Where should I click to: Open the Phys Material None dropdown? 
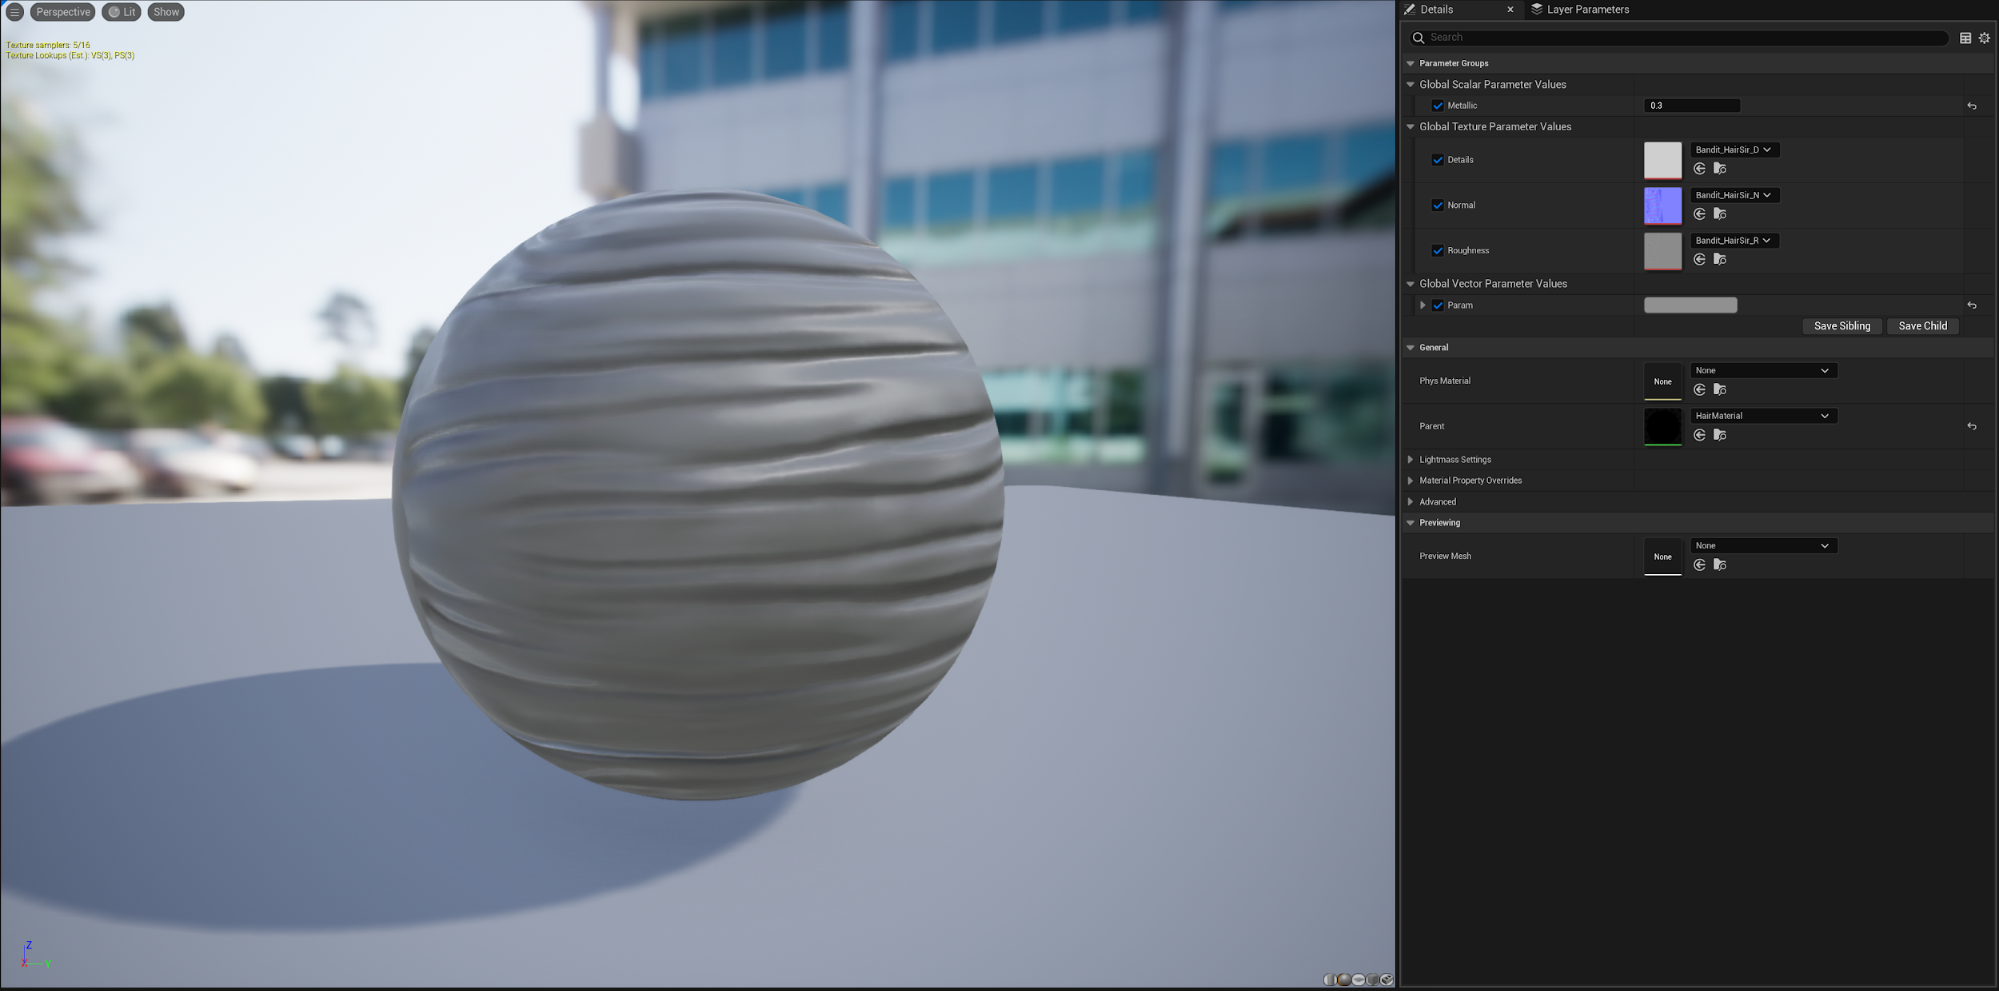(x=1763, y=370)
